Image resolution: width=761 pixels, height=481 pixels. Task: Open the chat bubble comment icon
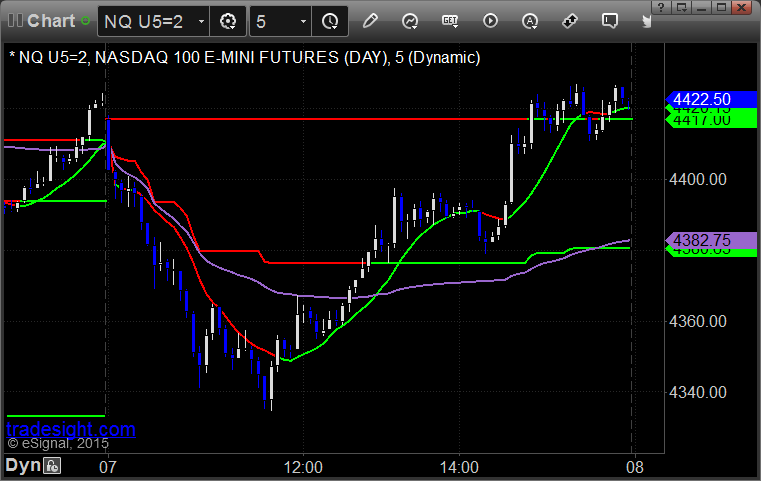click(610, 21)
